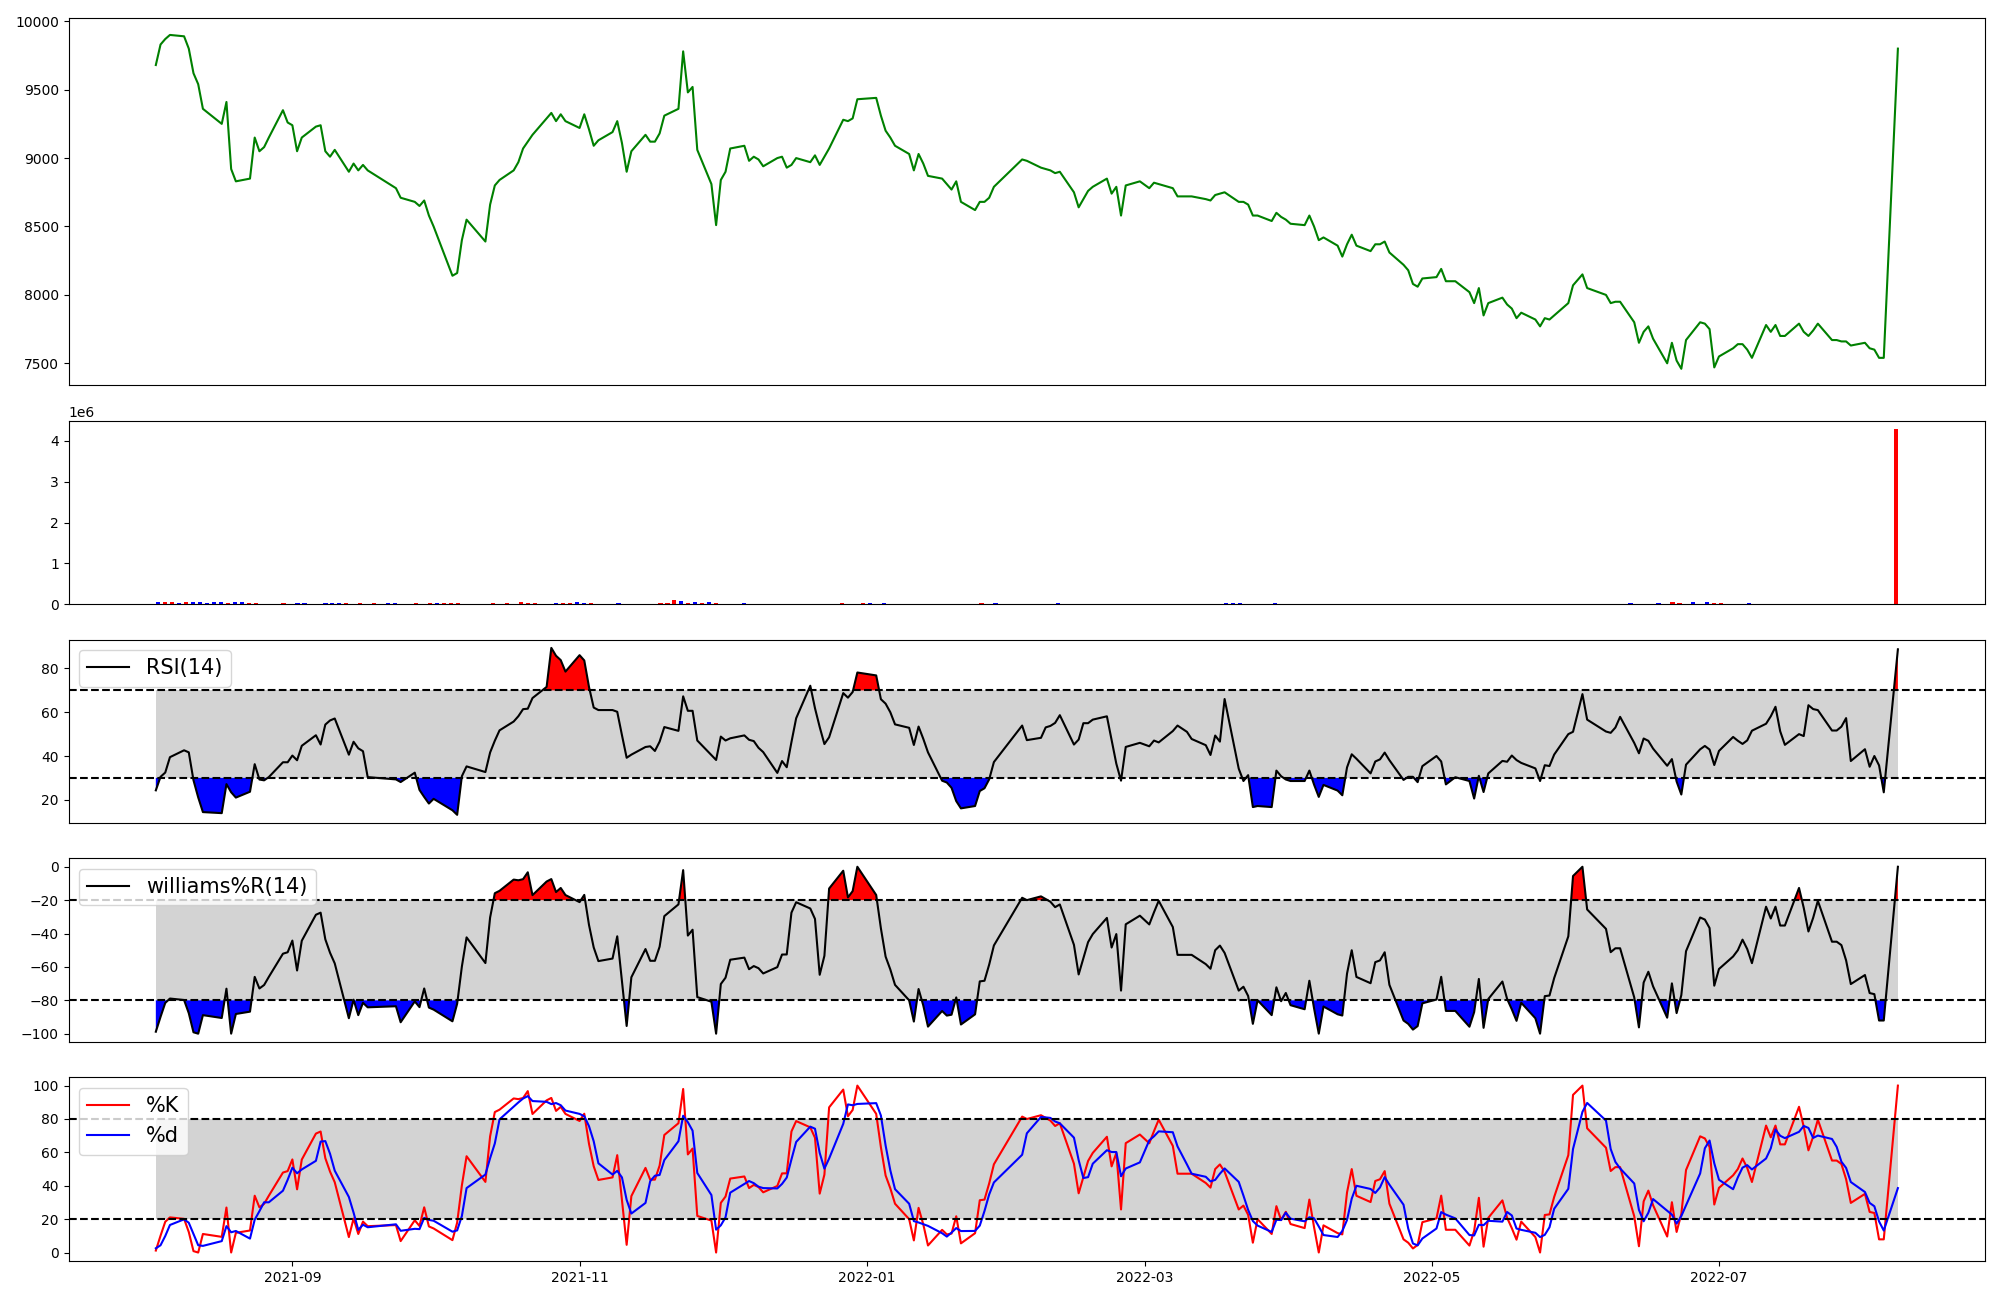Click the RSI(14) legend entry
The height and width of the screenshot is (1300, 2000).
click(x=184, y=667)
